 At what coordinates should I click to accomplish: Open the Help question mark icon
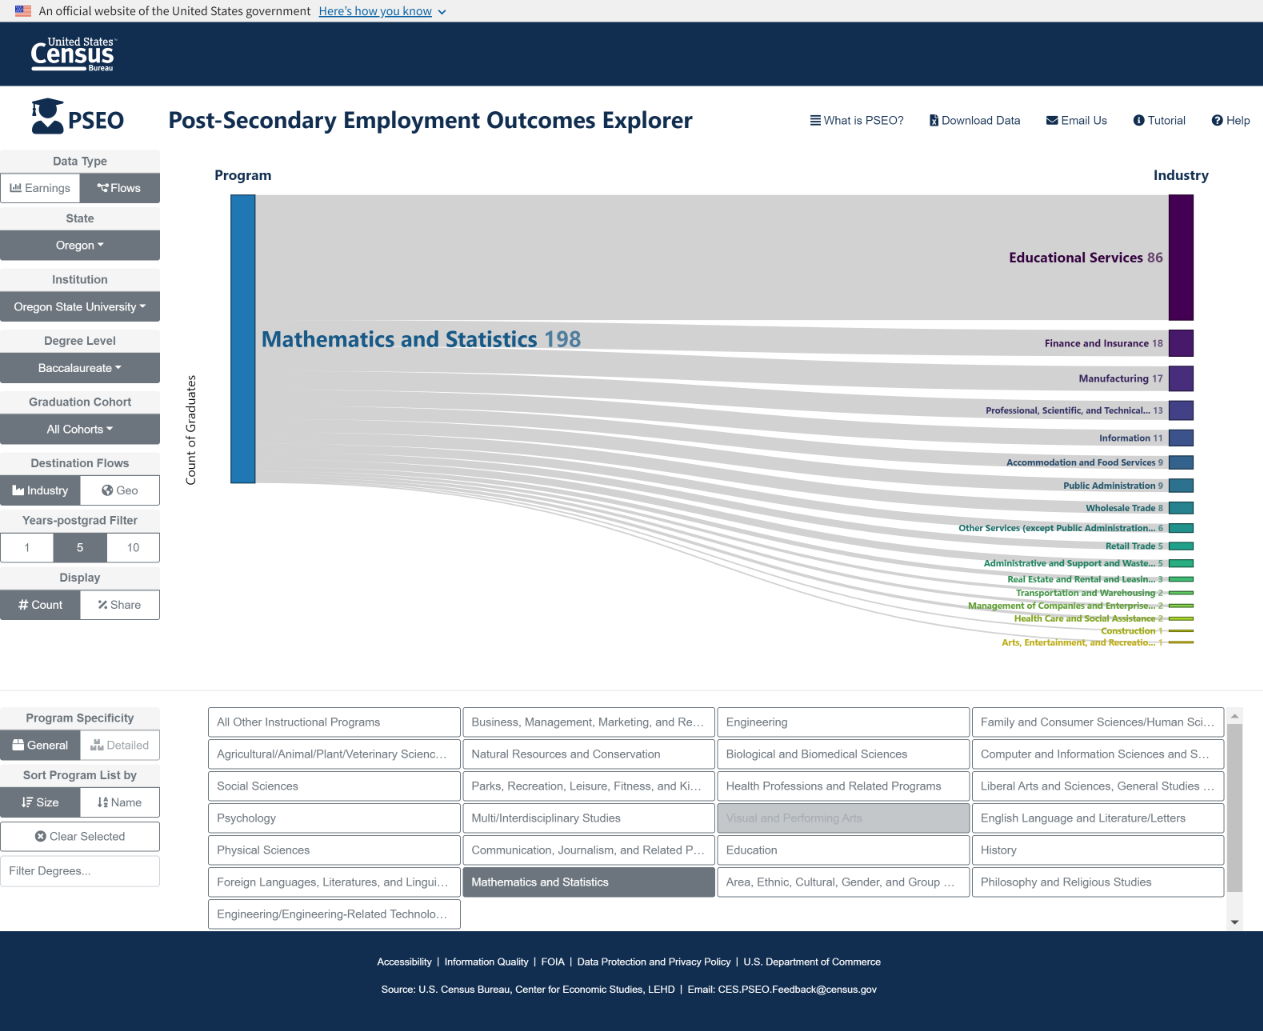point(1217,120)
